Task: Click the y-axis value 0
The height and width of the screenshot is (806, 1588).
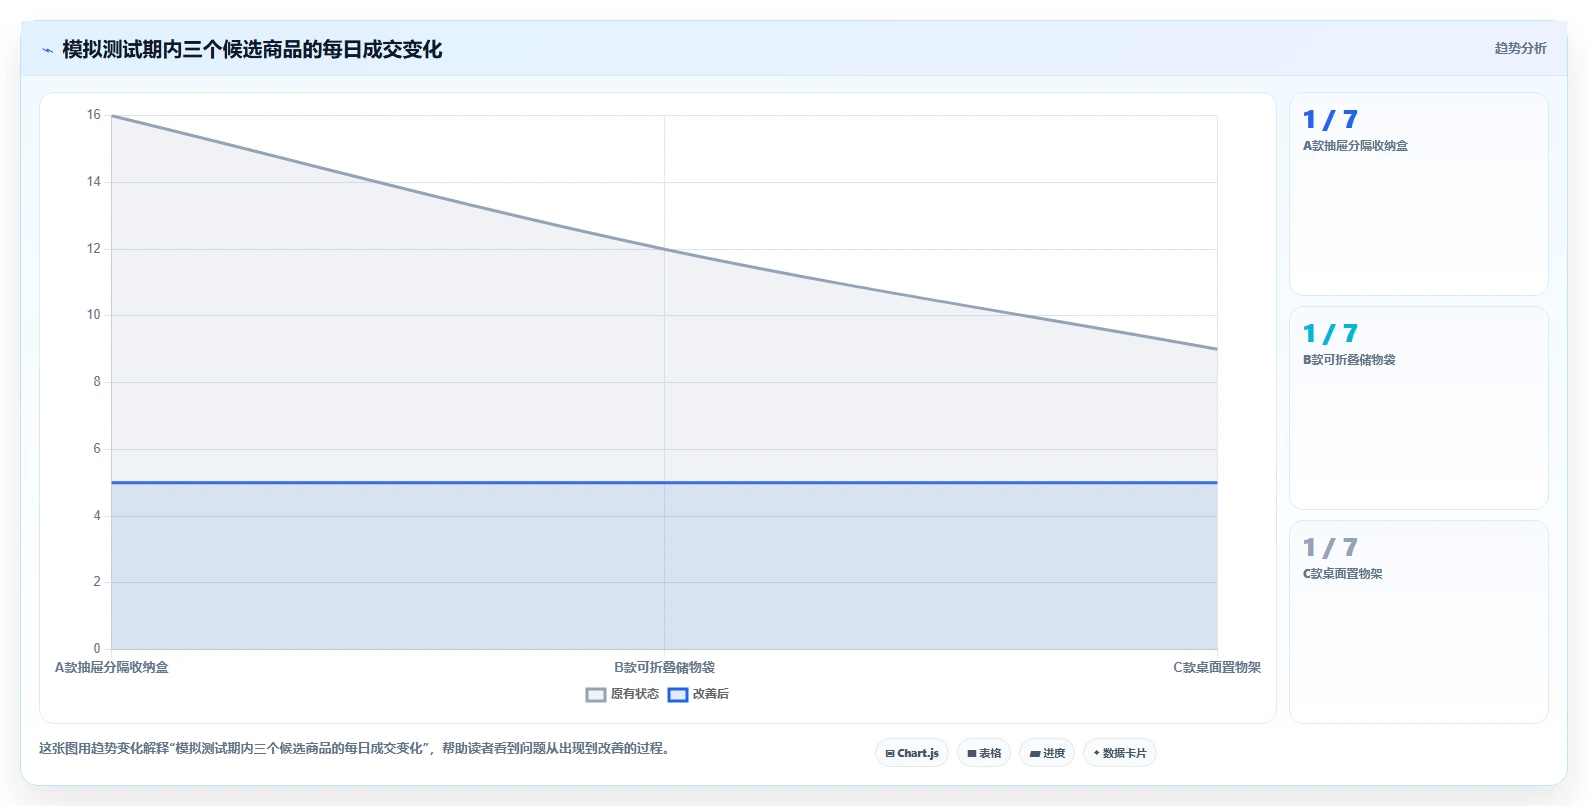Action: click(97, 649)
